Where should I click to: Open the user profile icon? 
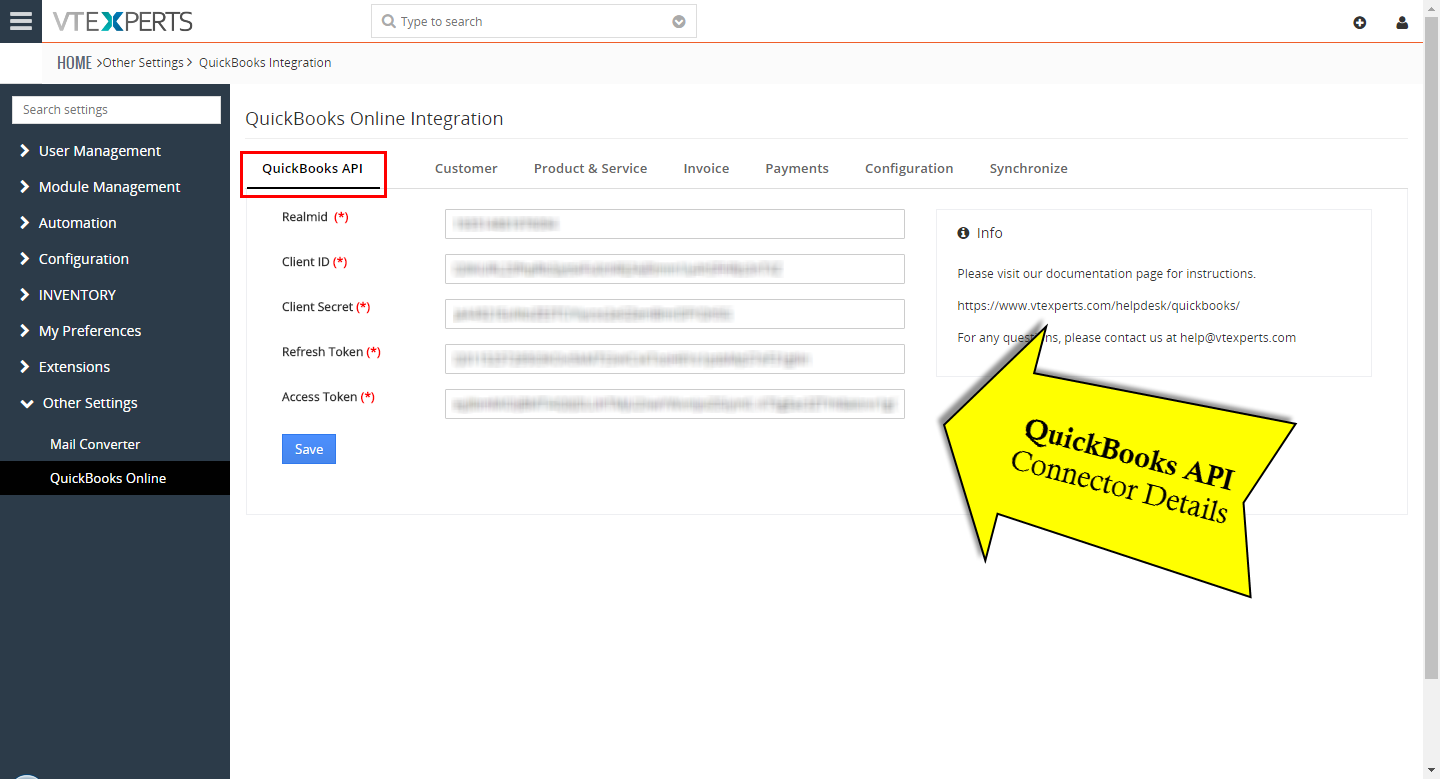(1402, 22)
